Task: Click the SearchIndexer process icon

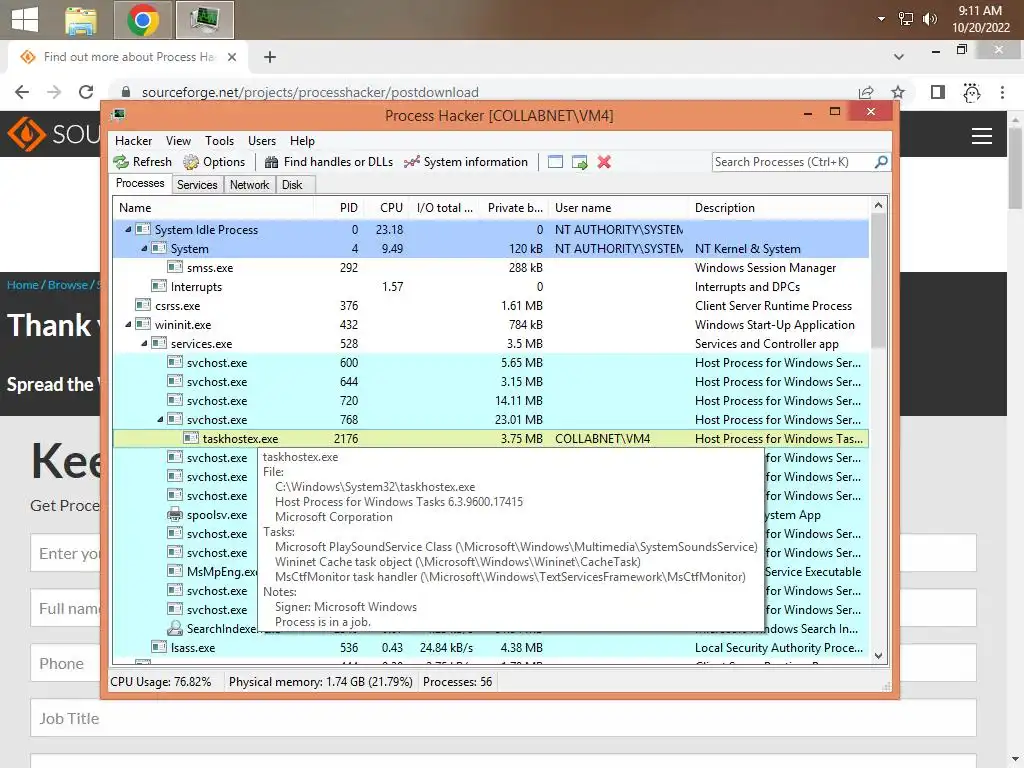Action: (x=174, y=628)
